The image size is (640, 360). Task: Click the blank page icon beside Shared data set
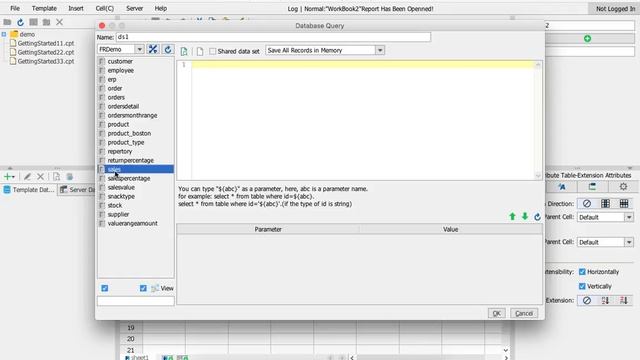click(x=200, y=51)
